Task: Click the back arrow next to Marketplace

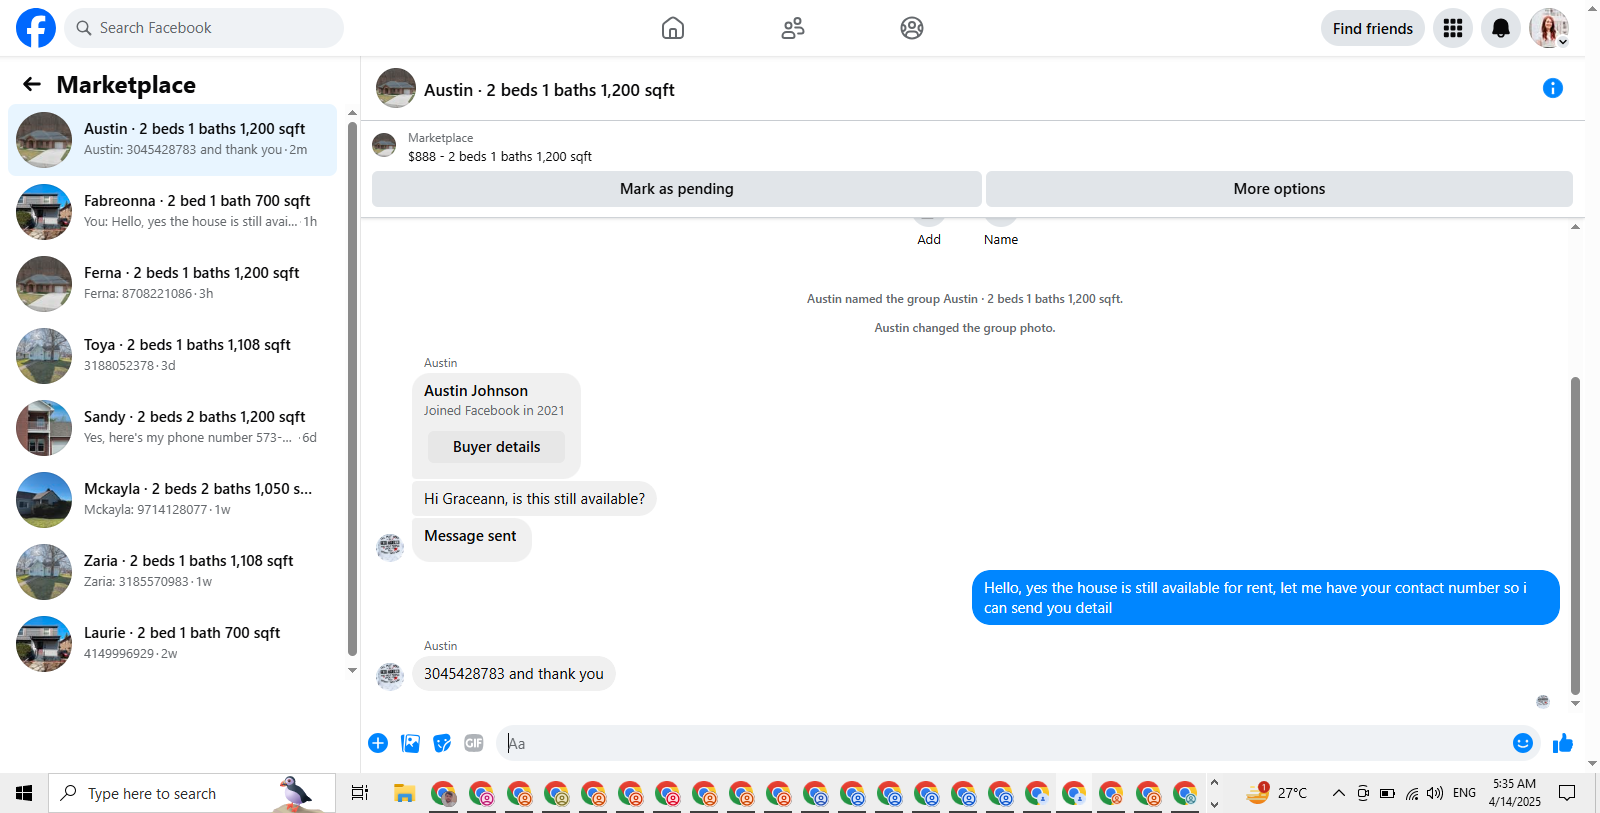Action: [x=32, y=84]
